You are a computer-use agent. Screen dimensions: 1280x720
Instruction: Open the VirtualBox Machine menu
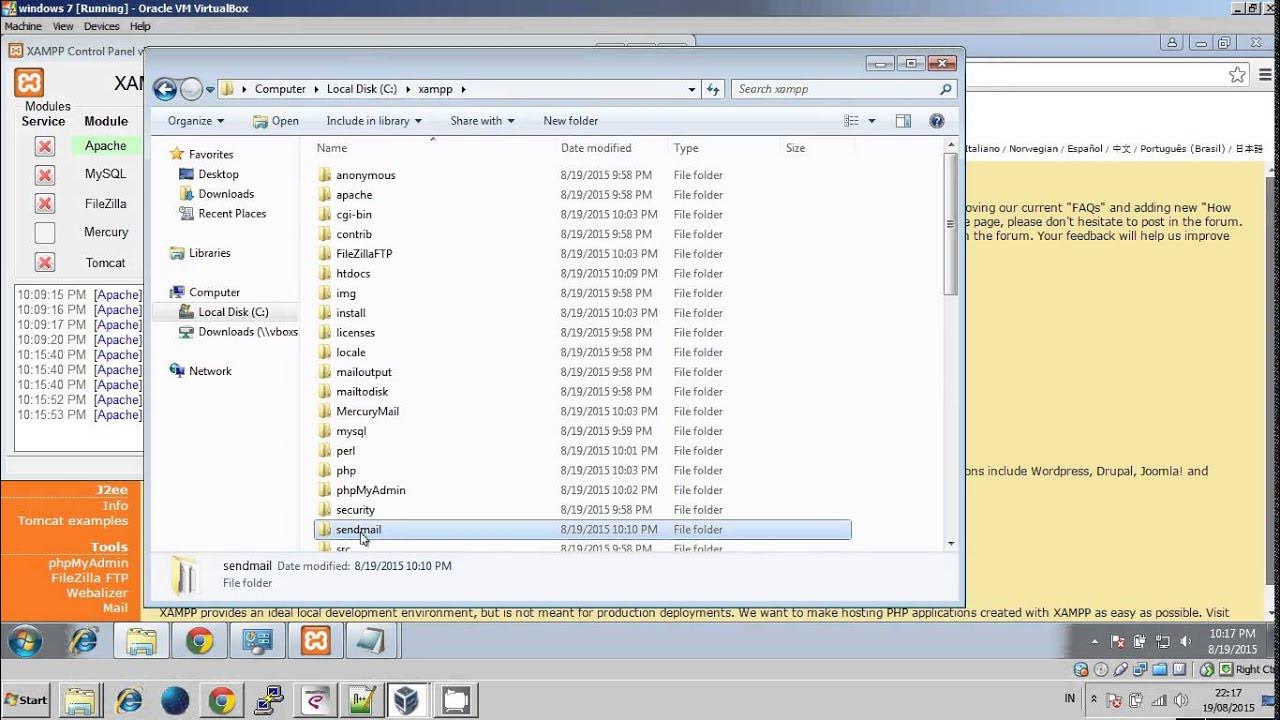tap(23, 26)
